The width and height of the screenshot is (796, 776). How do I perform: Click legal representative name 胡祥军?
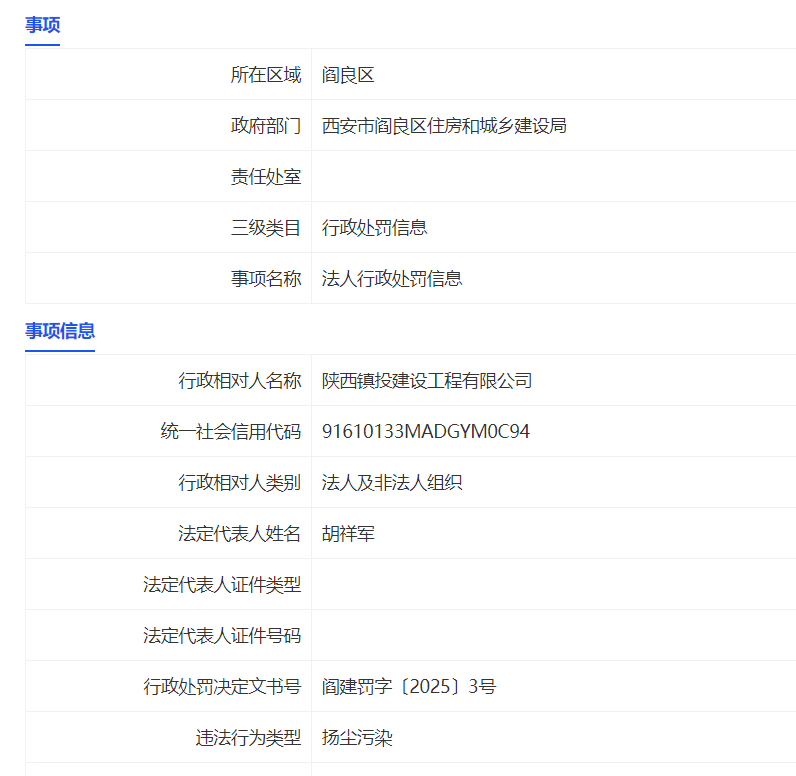click(348, 534)
